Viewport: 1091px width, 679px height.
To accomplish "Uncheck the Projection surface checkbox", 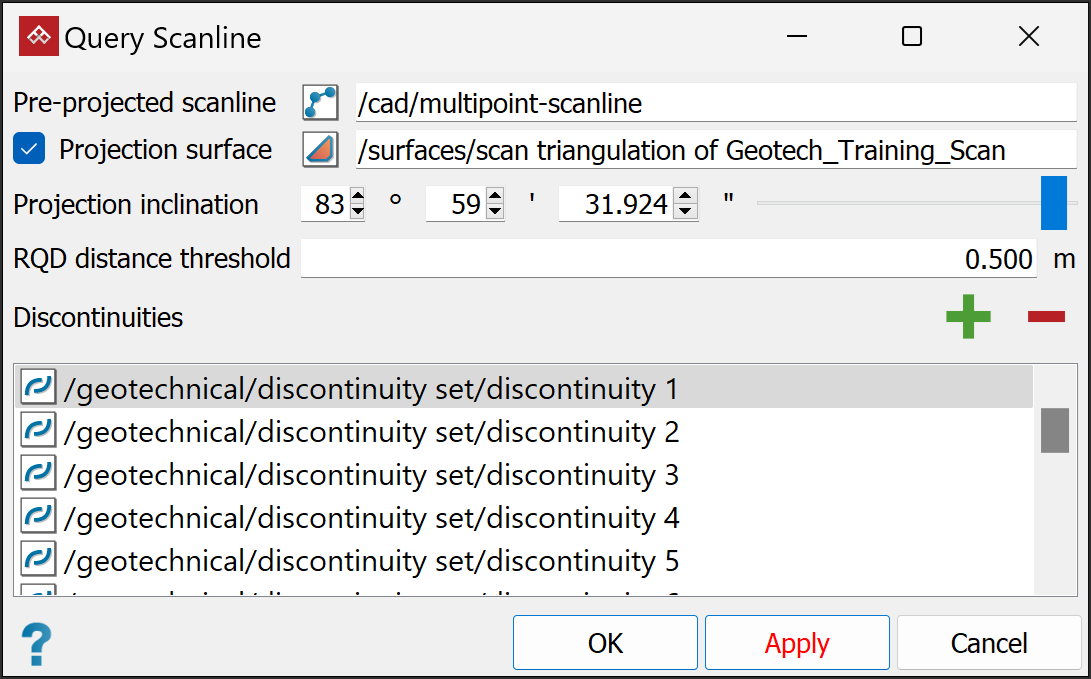I will click(x=29, y=150).
